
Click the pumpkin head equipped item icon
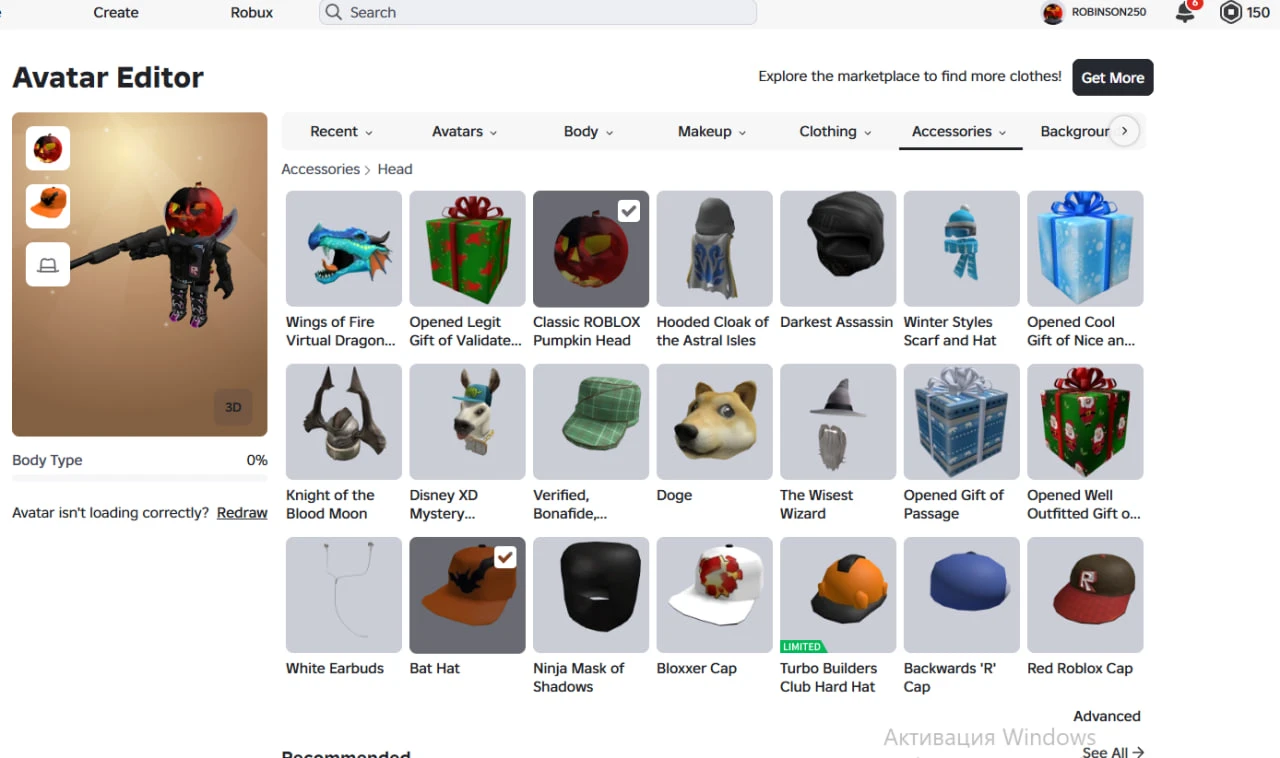click(x=48, y=148)
